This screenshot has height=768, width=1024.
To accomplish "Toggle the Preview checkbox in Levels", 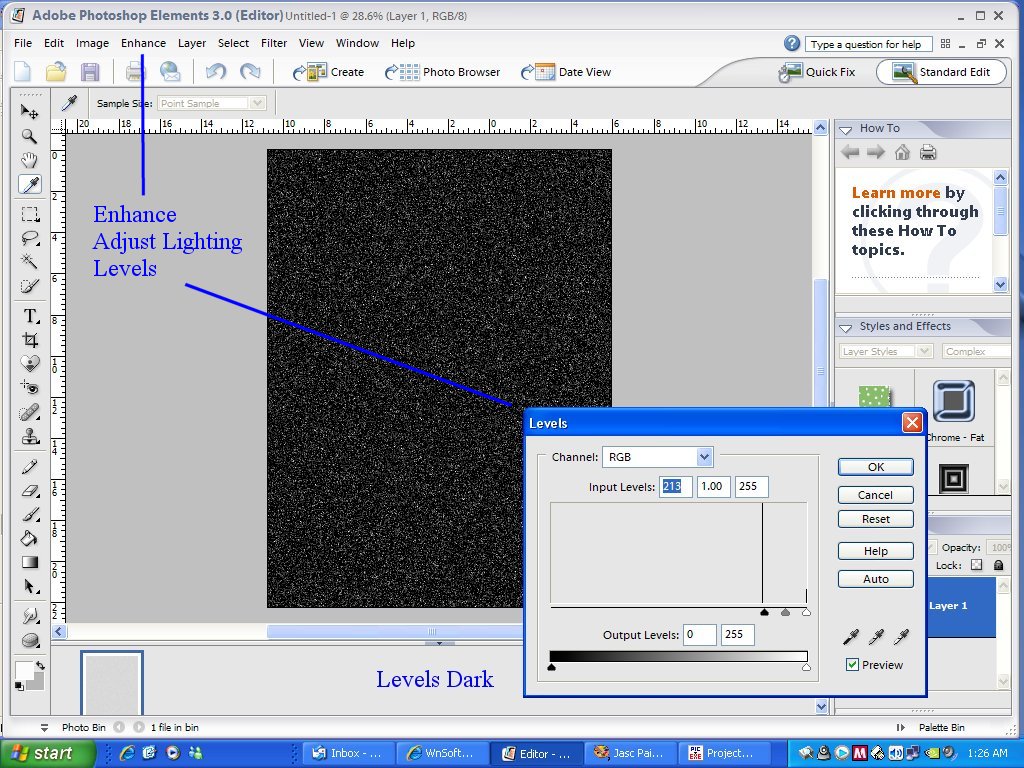I will [852, 665].
